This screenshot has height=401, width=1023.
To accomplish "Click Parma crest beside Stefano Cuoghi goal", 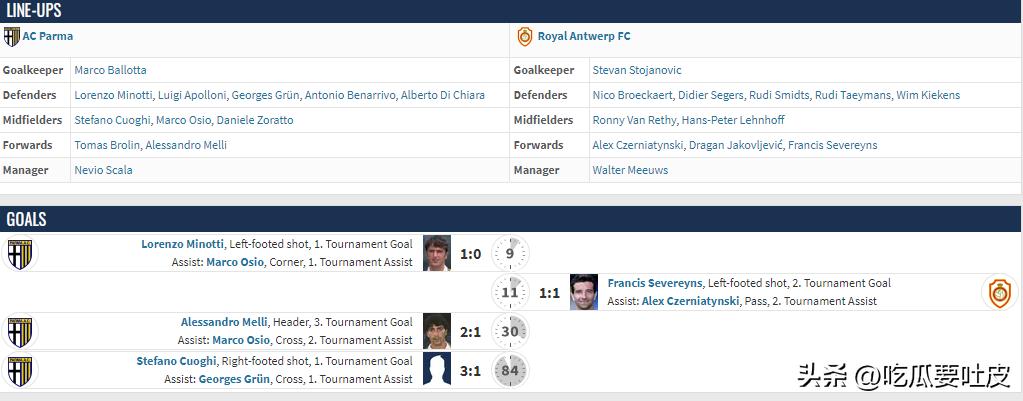I will [19, 370].
